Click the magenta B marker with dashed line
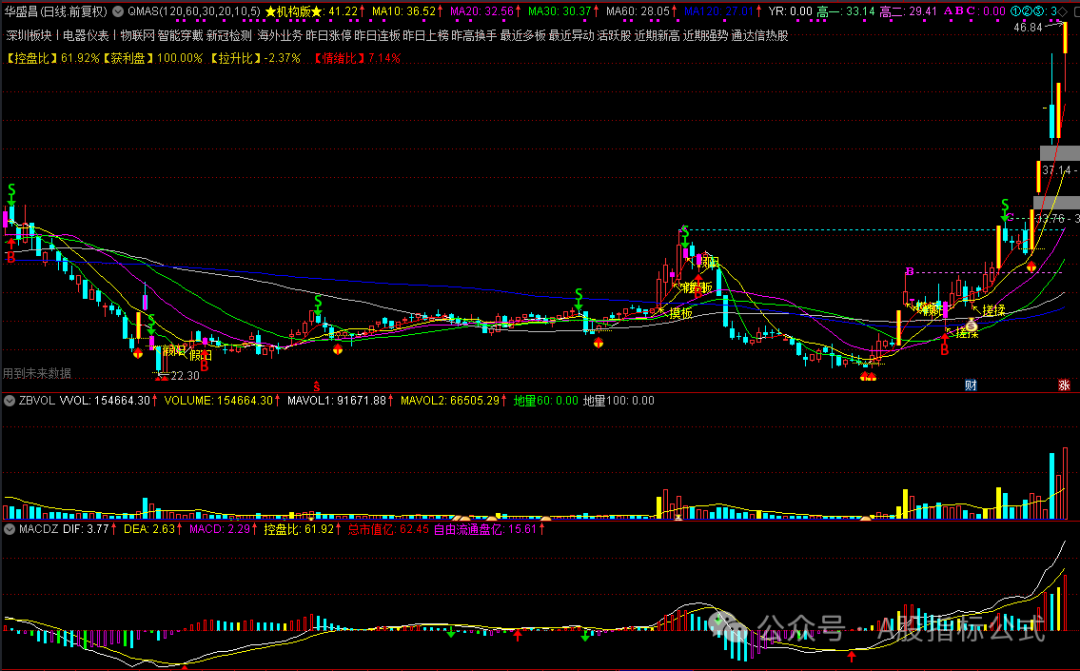 pos(909,271)
